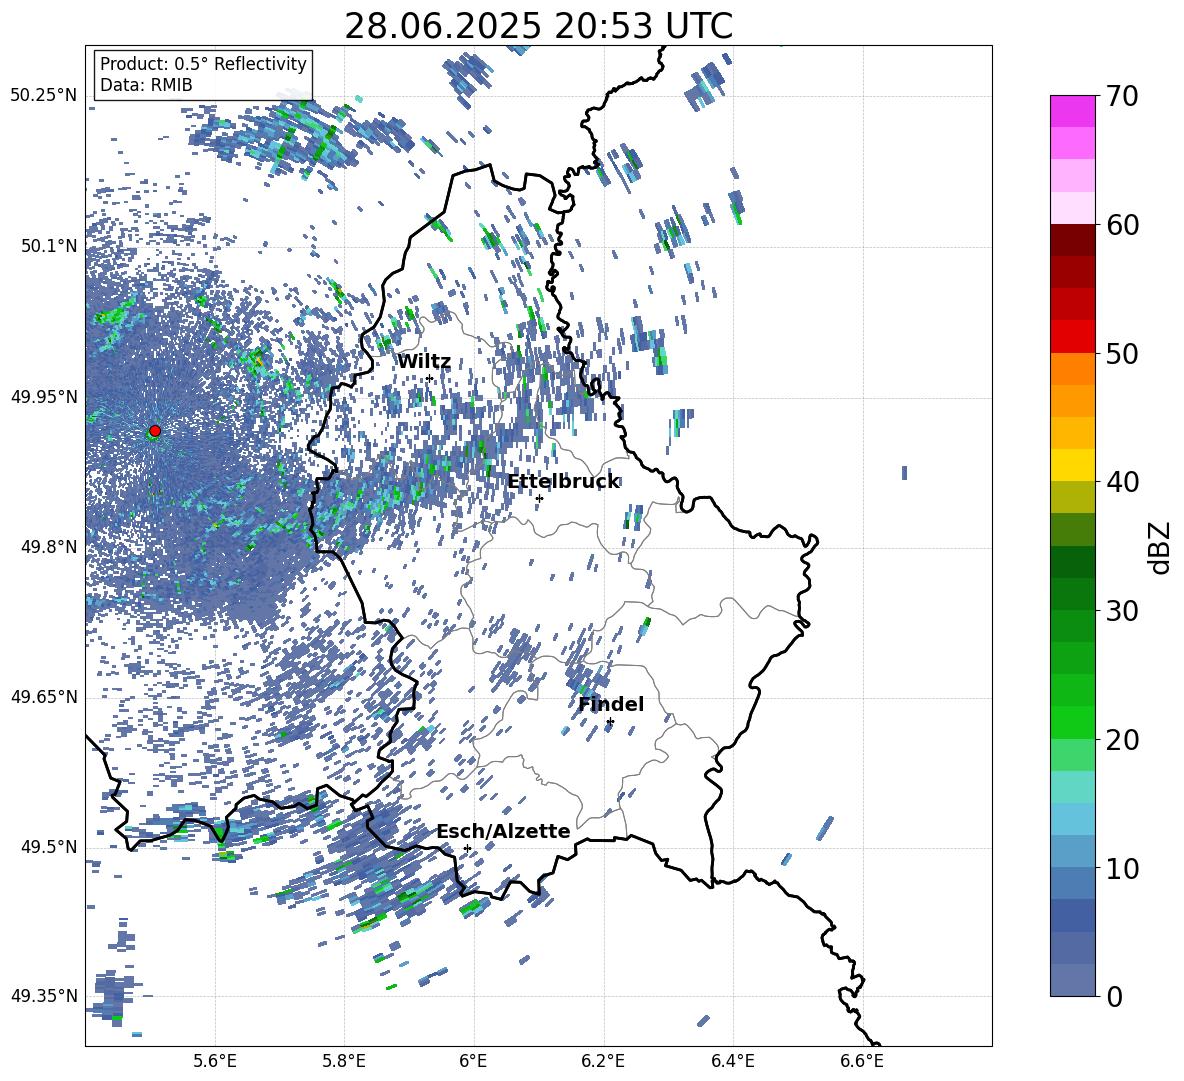The image size is (1184, 1081).
Task: Click the 6.6°E longitude tick label
Action: (x=862, y=1062)
